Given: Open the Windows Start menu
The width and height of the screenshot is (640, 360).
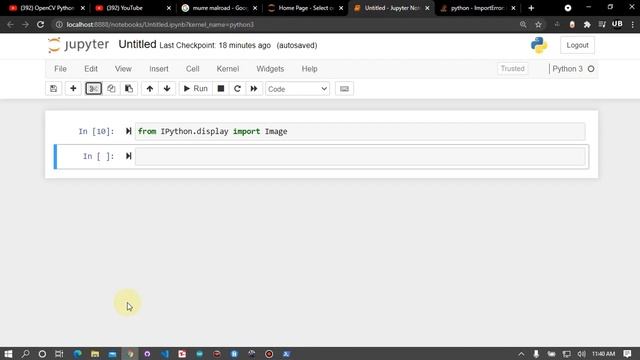Looking at the screenshot, I should click(x=8, y=354).
